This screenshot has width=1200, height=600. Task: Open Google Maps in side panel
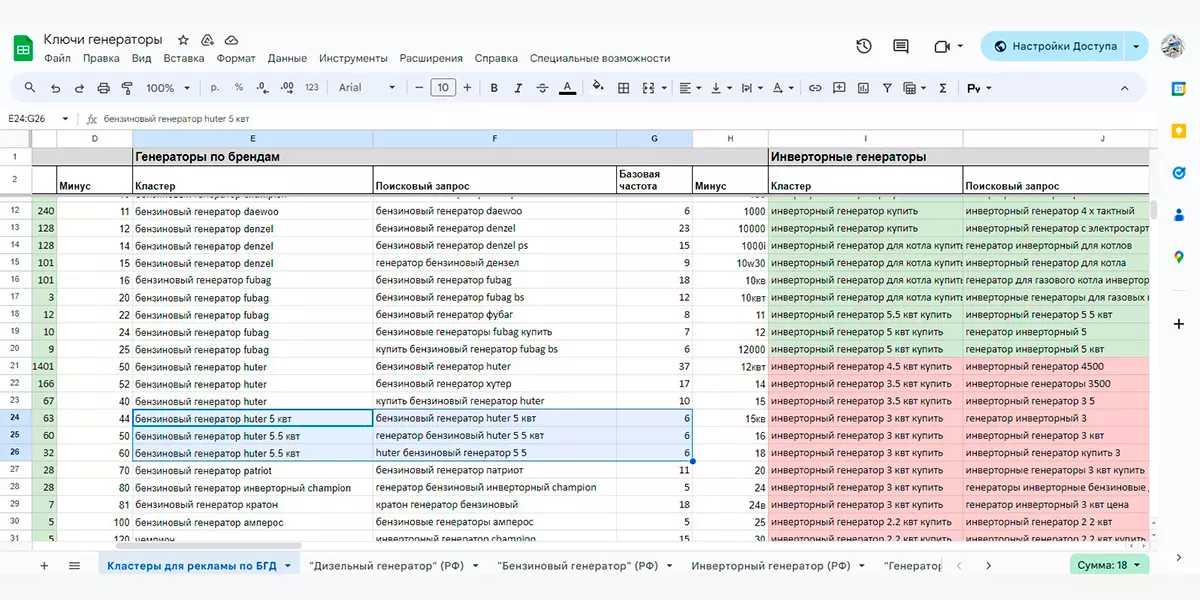point(1179,257)
